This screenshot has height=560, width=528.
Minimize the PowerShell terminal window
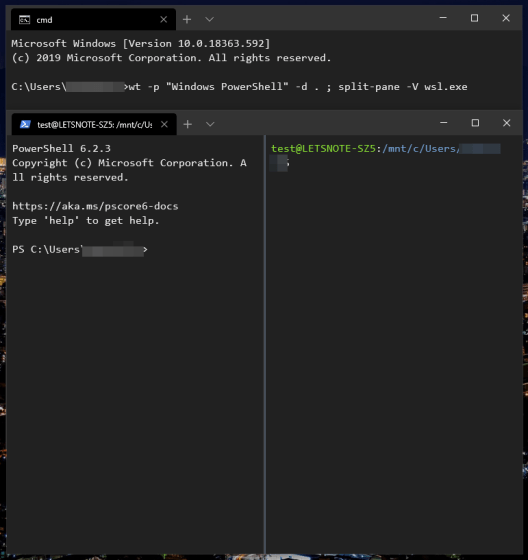point(444,123)
